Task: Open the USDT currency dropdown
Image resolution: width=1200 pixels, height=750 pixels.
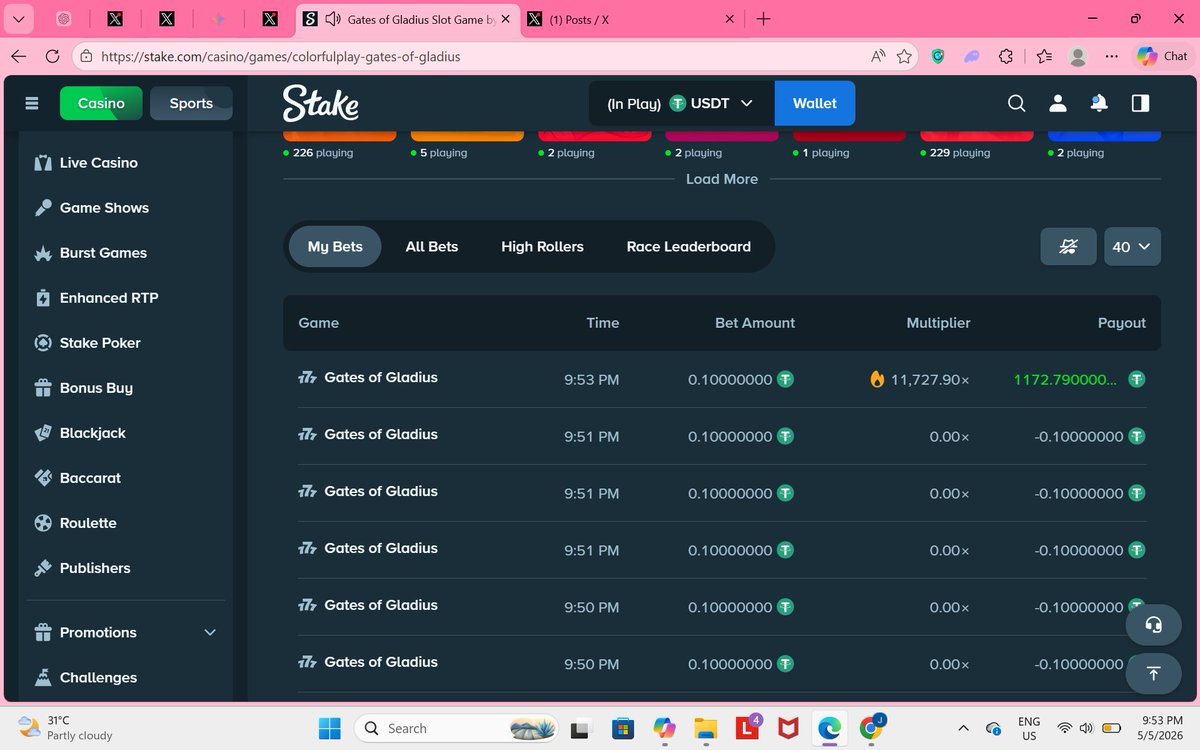Action: pyautogui.click(x=681, y=103)
